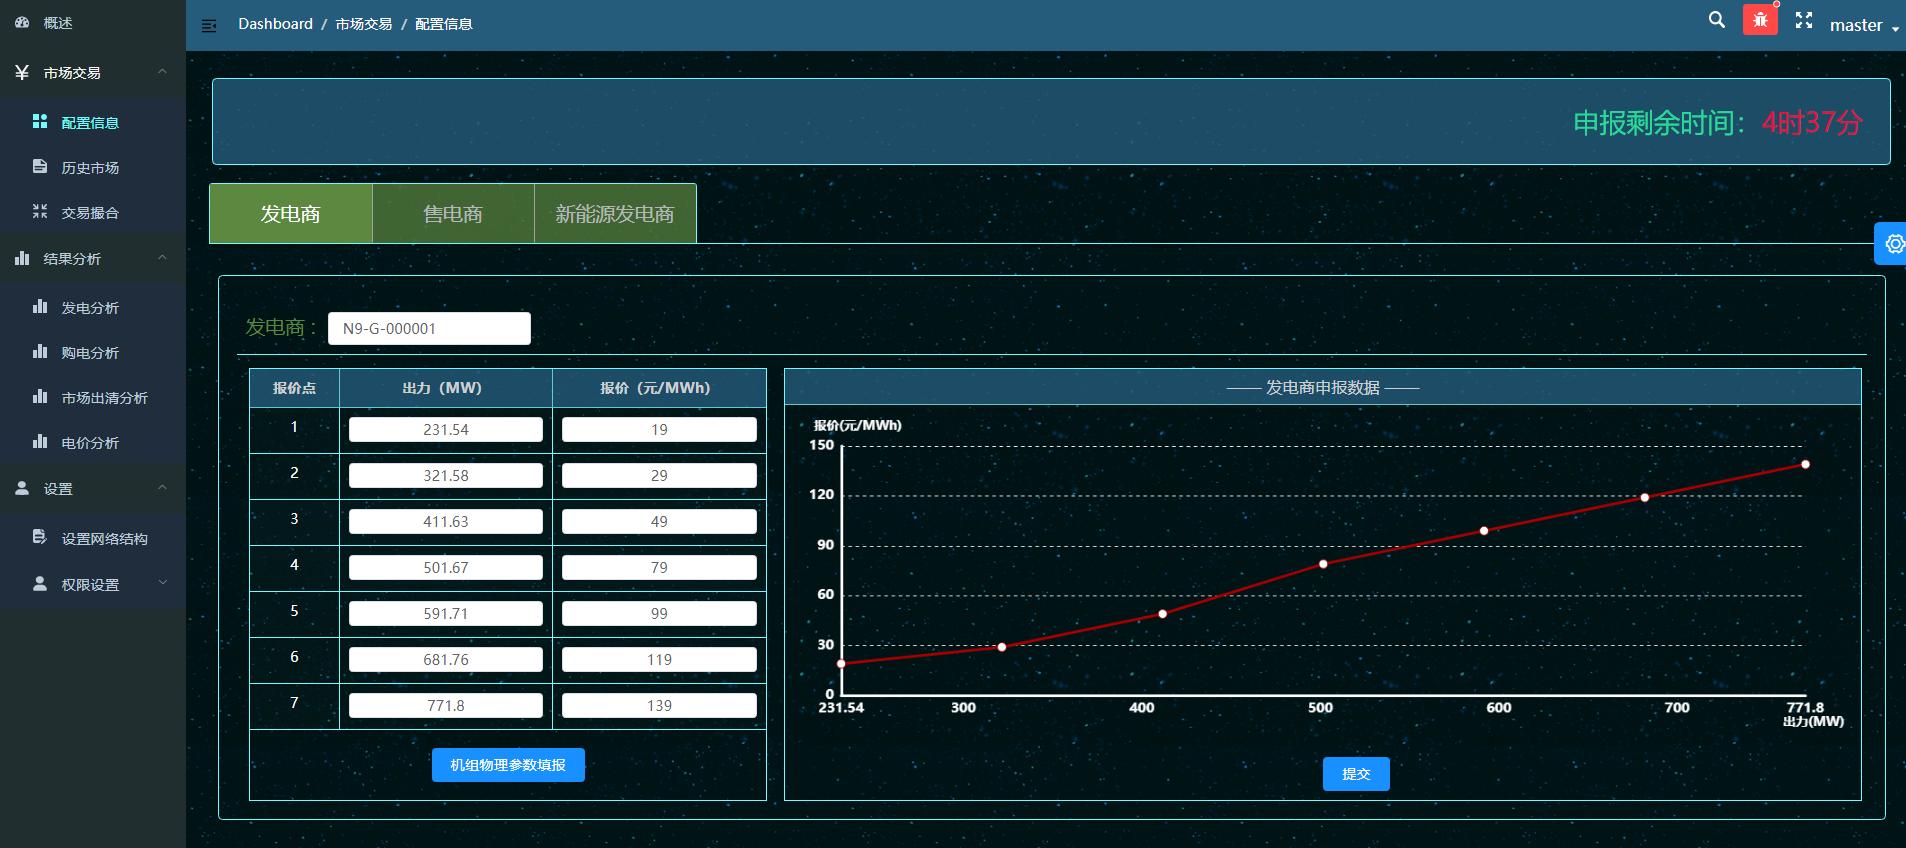1906x848 pixels.
Task: Go to 发电分析 in sidebar
Action: [90, 308]
